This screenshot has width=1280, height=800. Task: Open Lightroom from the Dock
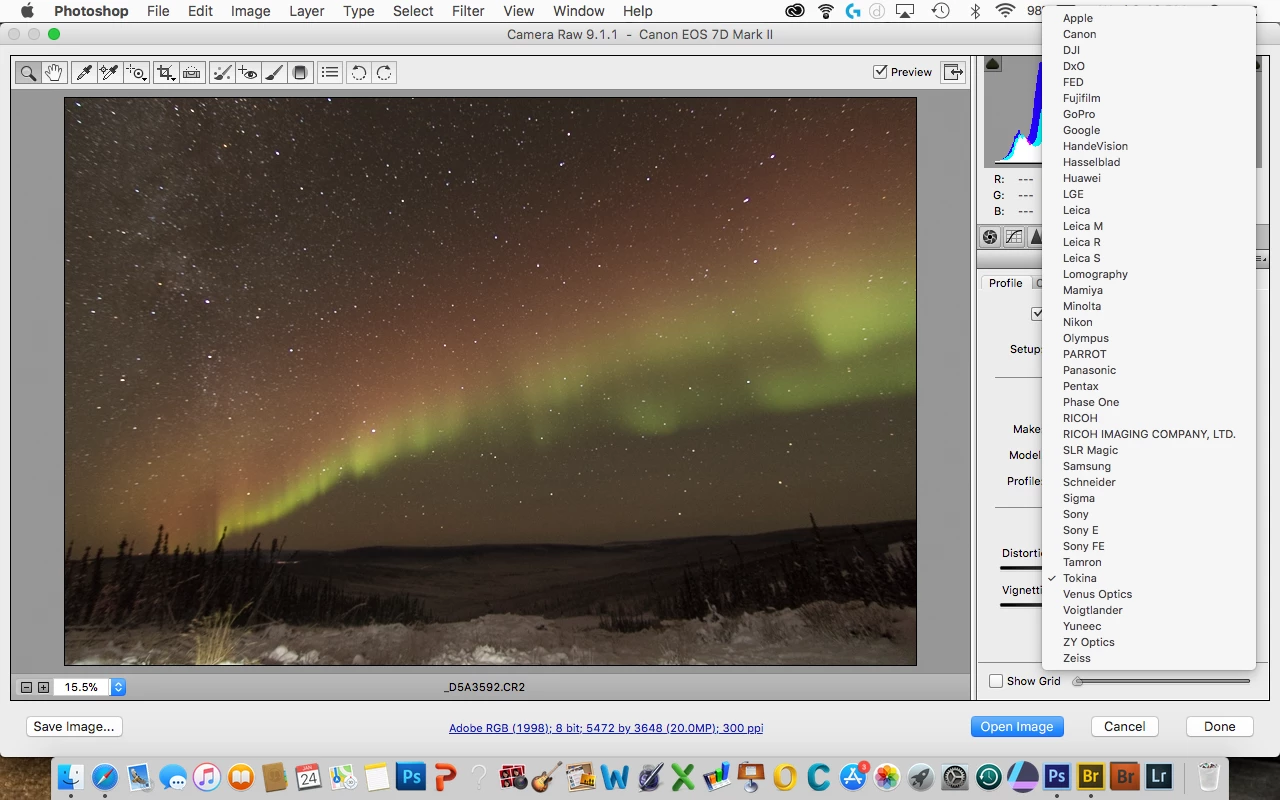tap(1159, 776)
